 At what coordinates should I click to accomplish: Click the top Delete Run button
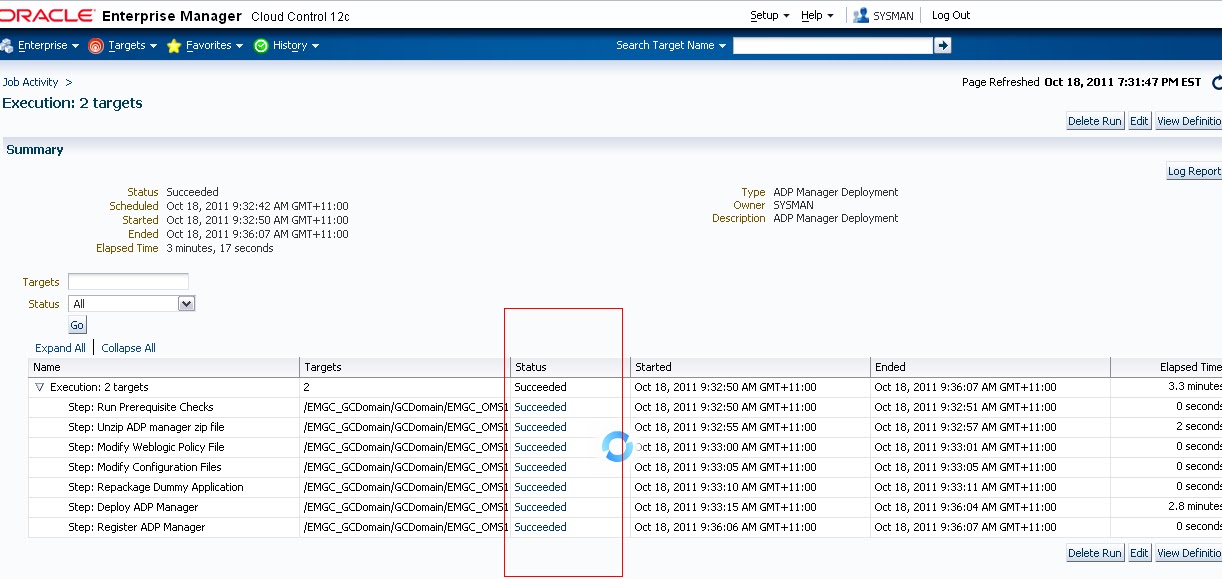pyautogui.click(x=1095, y=121)
